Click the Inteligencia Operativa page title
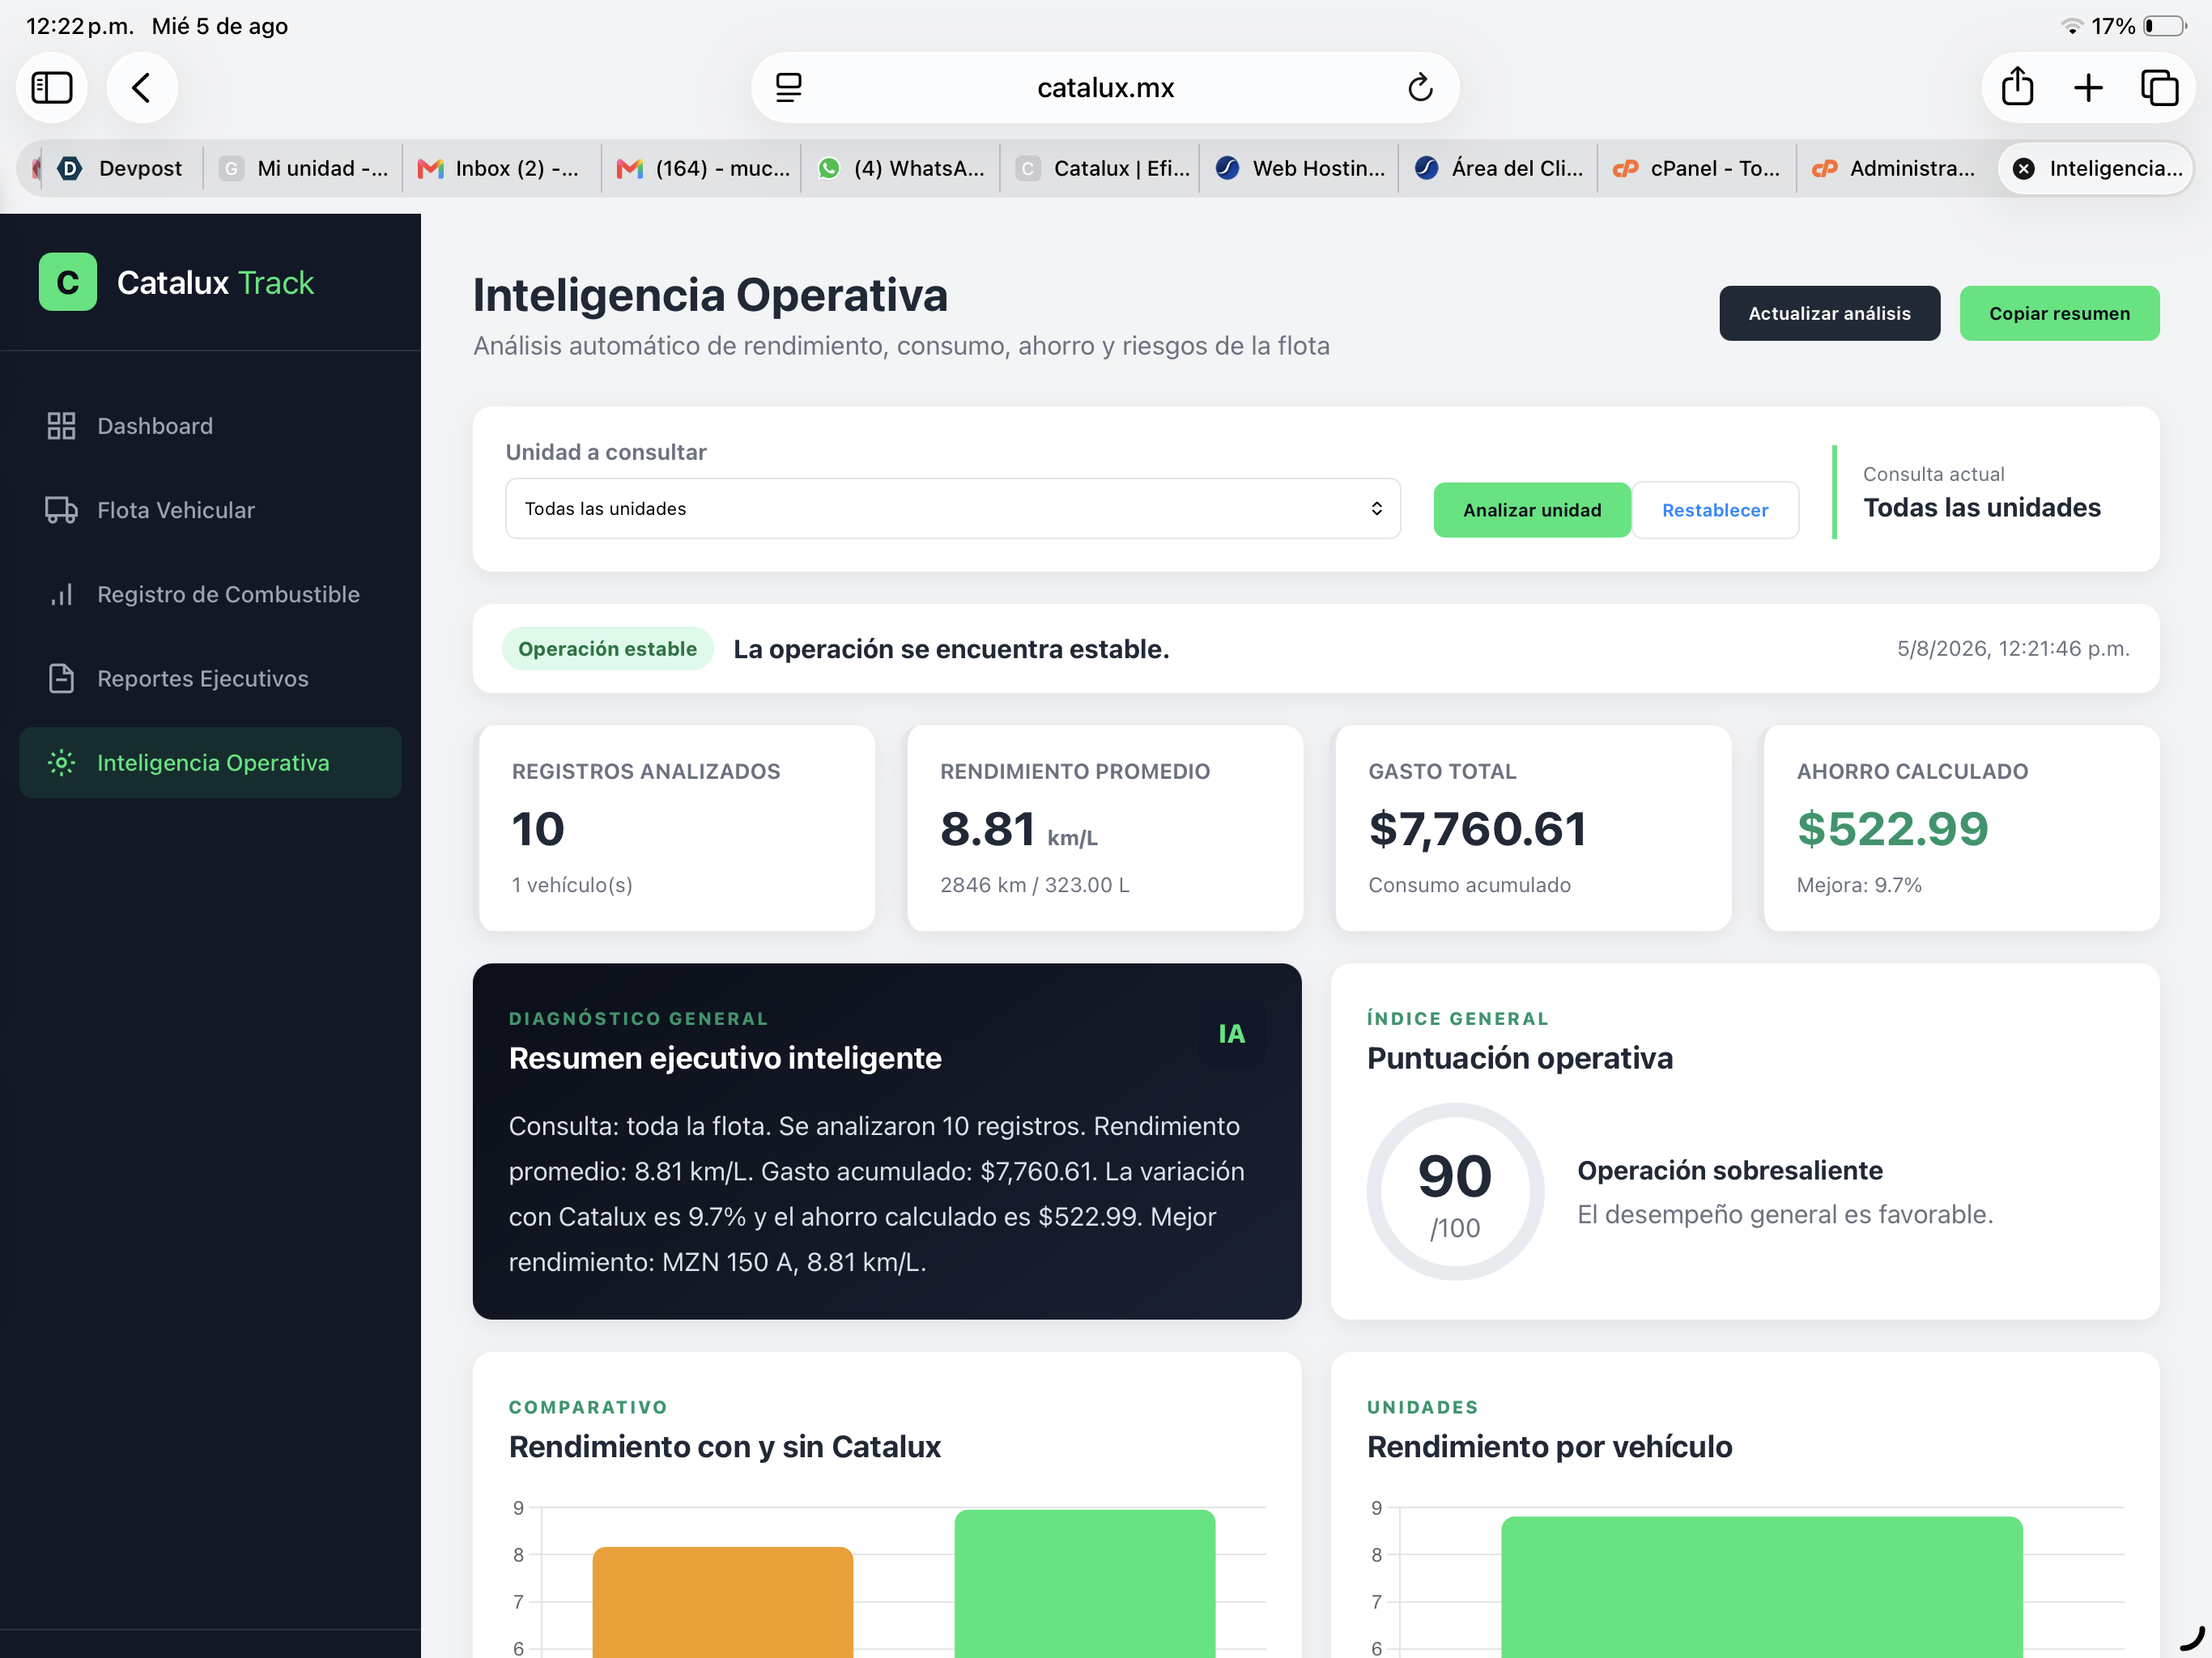The image size is (2212, 1658). pyautogui.click(x=710, y=295)
